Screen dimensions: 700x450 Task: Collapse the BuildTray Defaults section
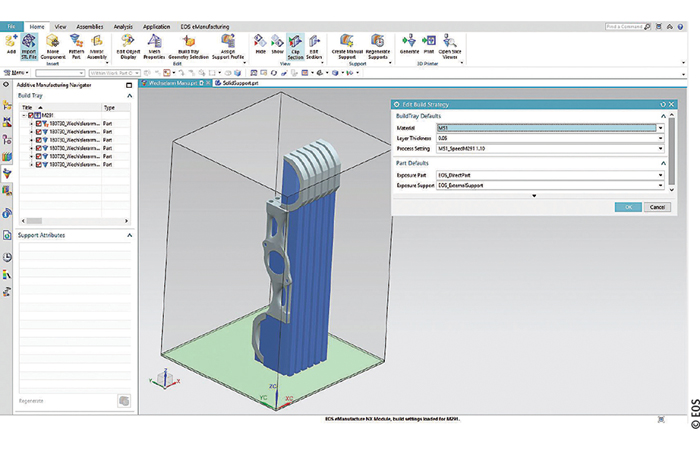pyautogui.click(x=663, y=116)
